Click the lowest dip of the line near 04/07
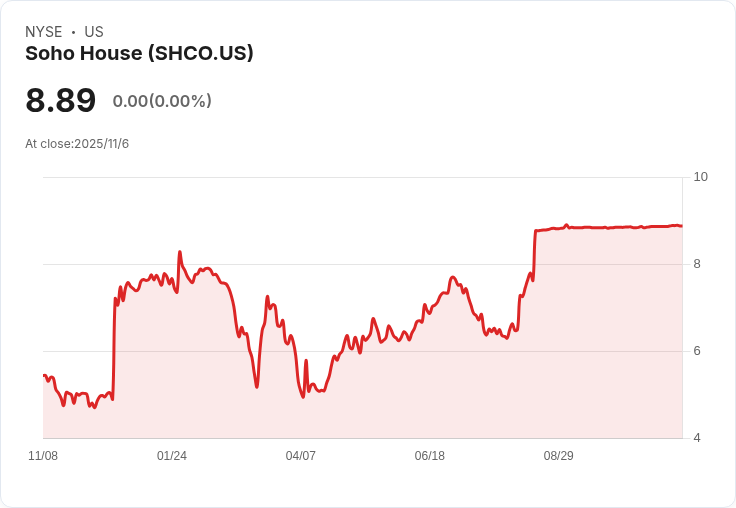Screen dimensions: 736x508 tap(303, 397)
